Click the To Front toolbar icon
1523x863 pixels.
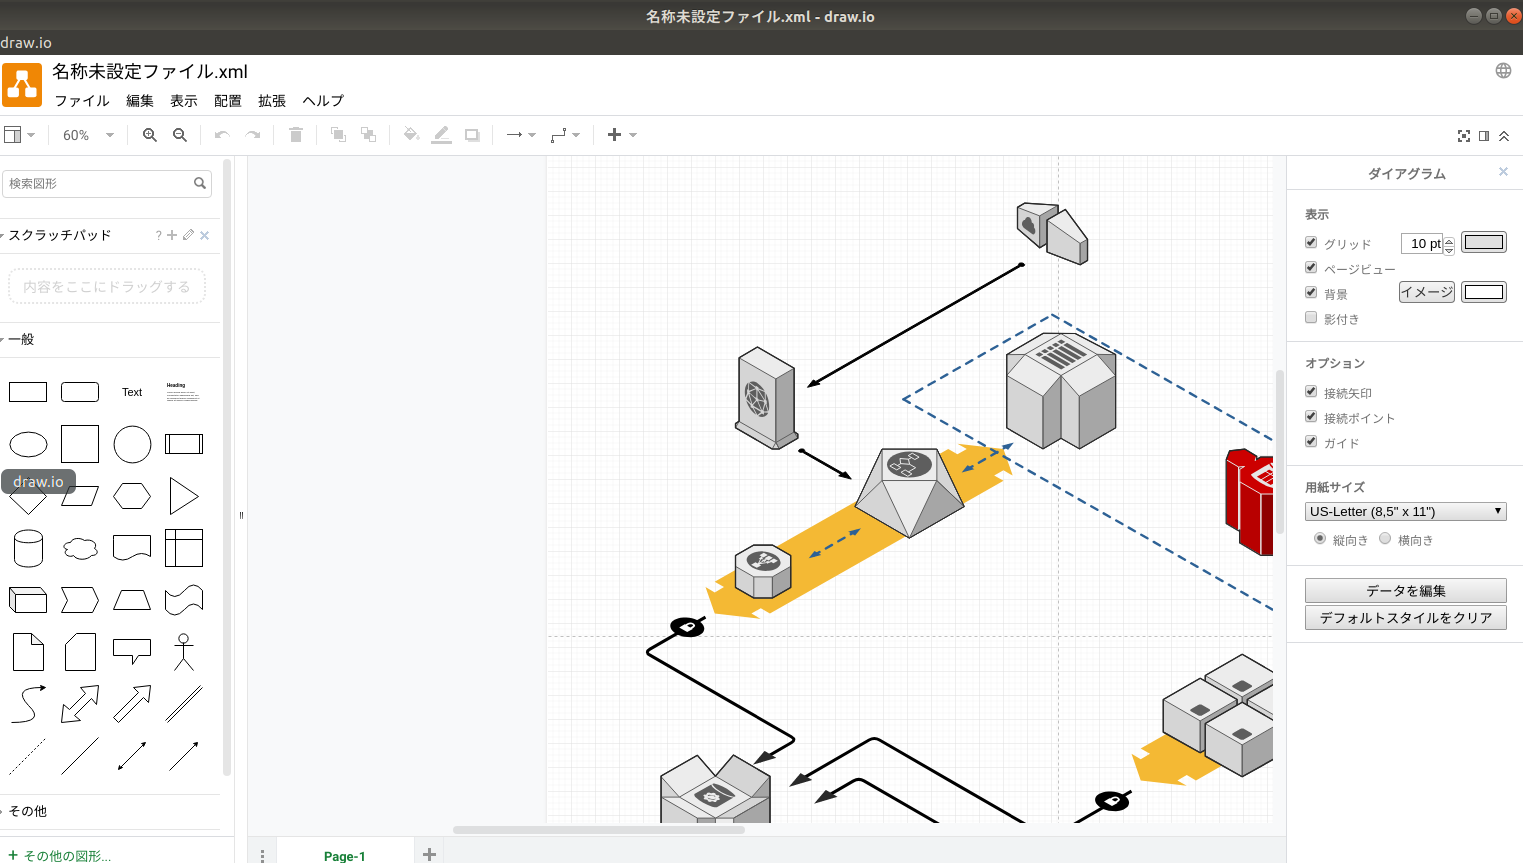[x=338, y=134]
